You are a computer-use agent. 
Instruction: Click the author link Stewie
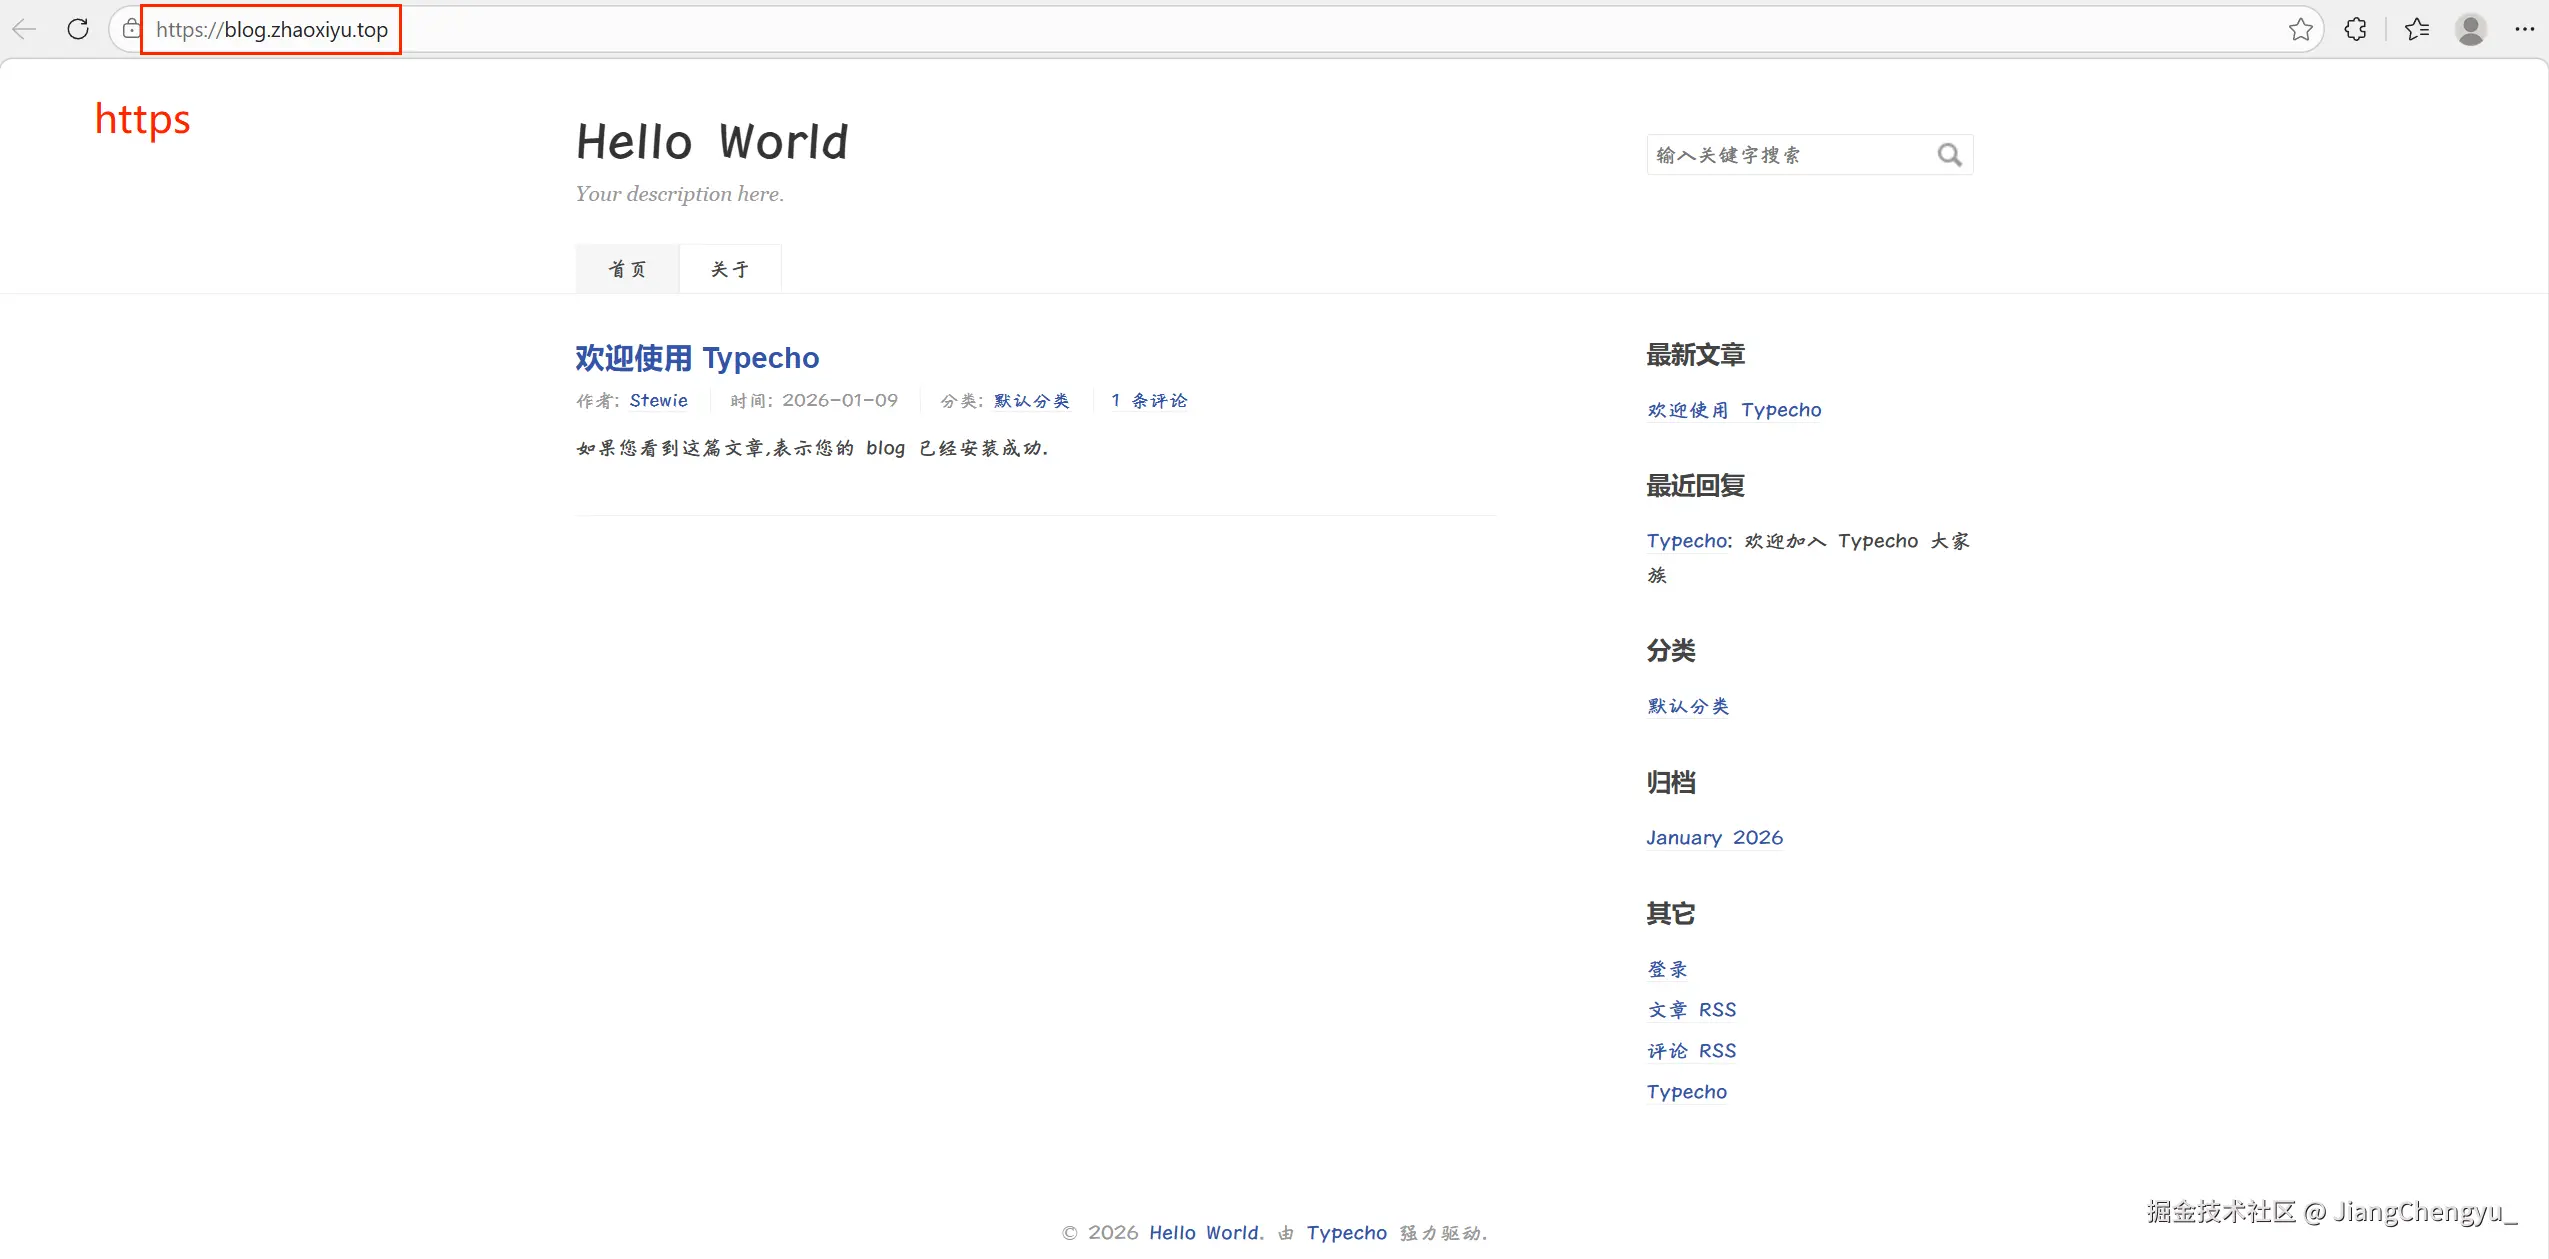pos(658,401)
